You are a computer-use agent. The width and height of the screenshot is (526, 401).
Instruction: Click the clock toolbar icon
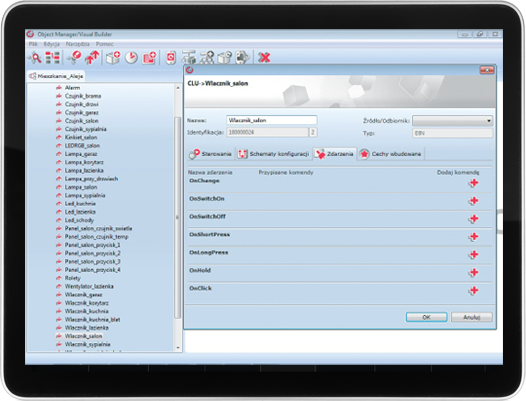(131, 58)
